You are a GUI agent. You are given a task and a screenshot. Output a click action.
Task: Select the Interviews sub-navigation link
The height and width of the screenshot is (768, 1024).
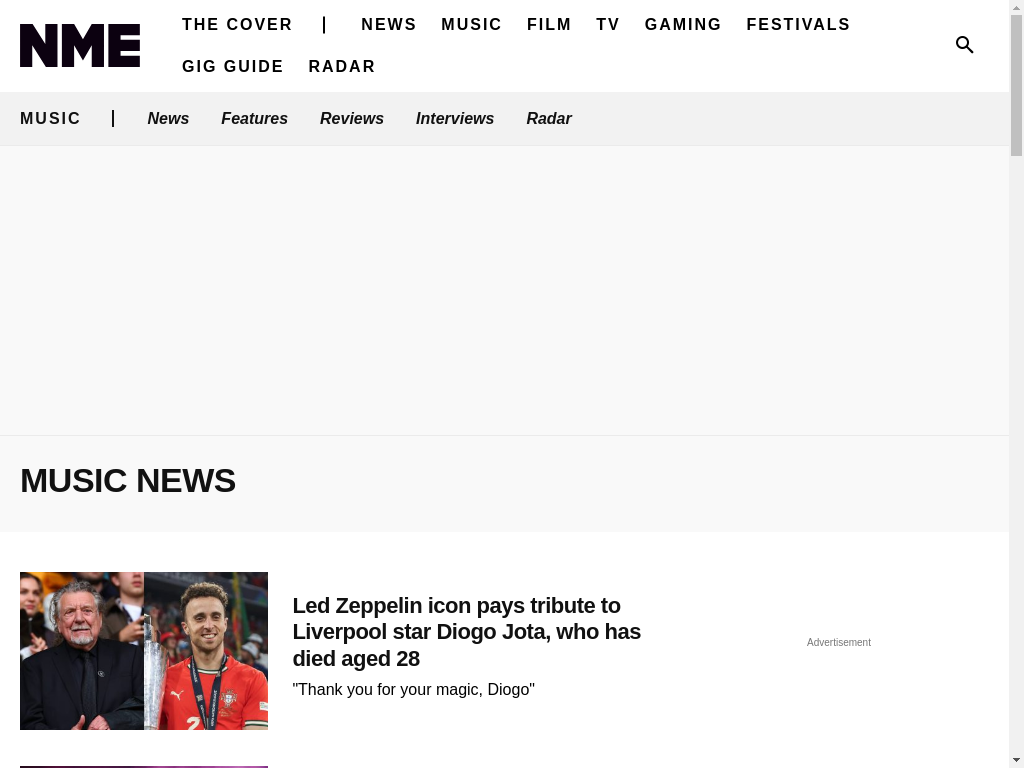pyautogui.click(x=455, y=118)
